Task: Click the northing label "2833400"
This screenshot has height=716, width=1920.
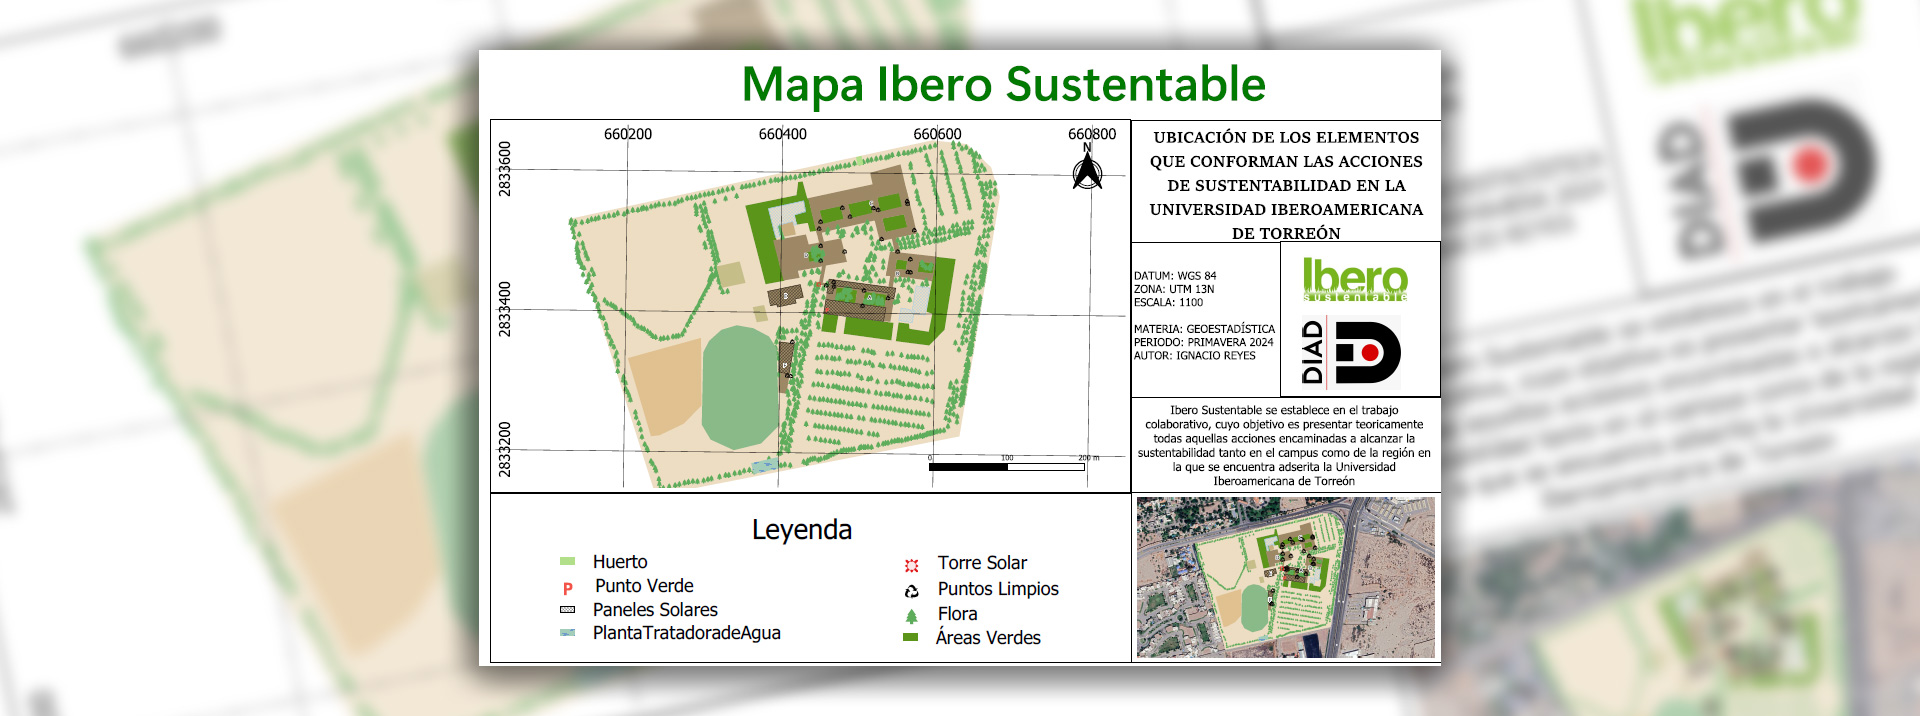Action: point(505,309)
